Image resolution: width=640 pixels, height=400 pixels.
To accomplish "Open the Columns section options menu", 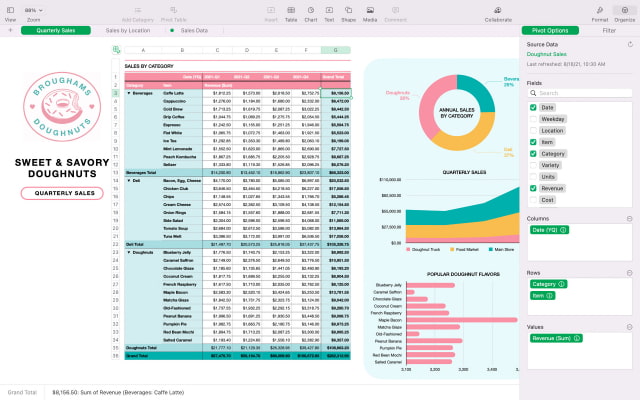I will click(x=629, y=218).
